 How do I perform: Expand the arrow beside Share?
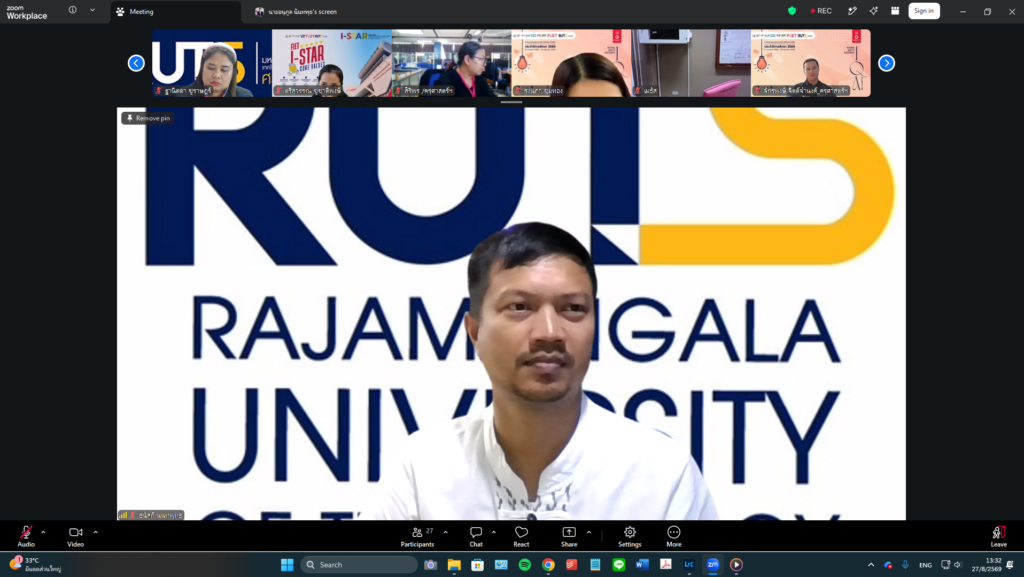(x=588, y=533)
